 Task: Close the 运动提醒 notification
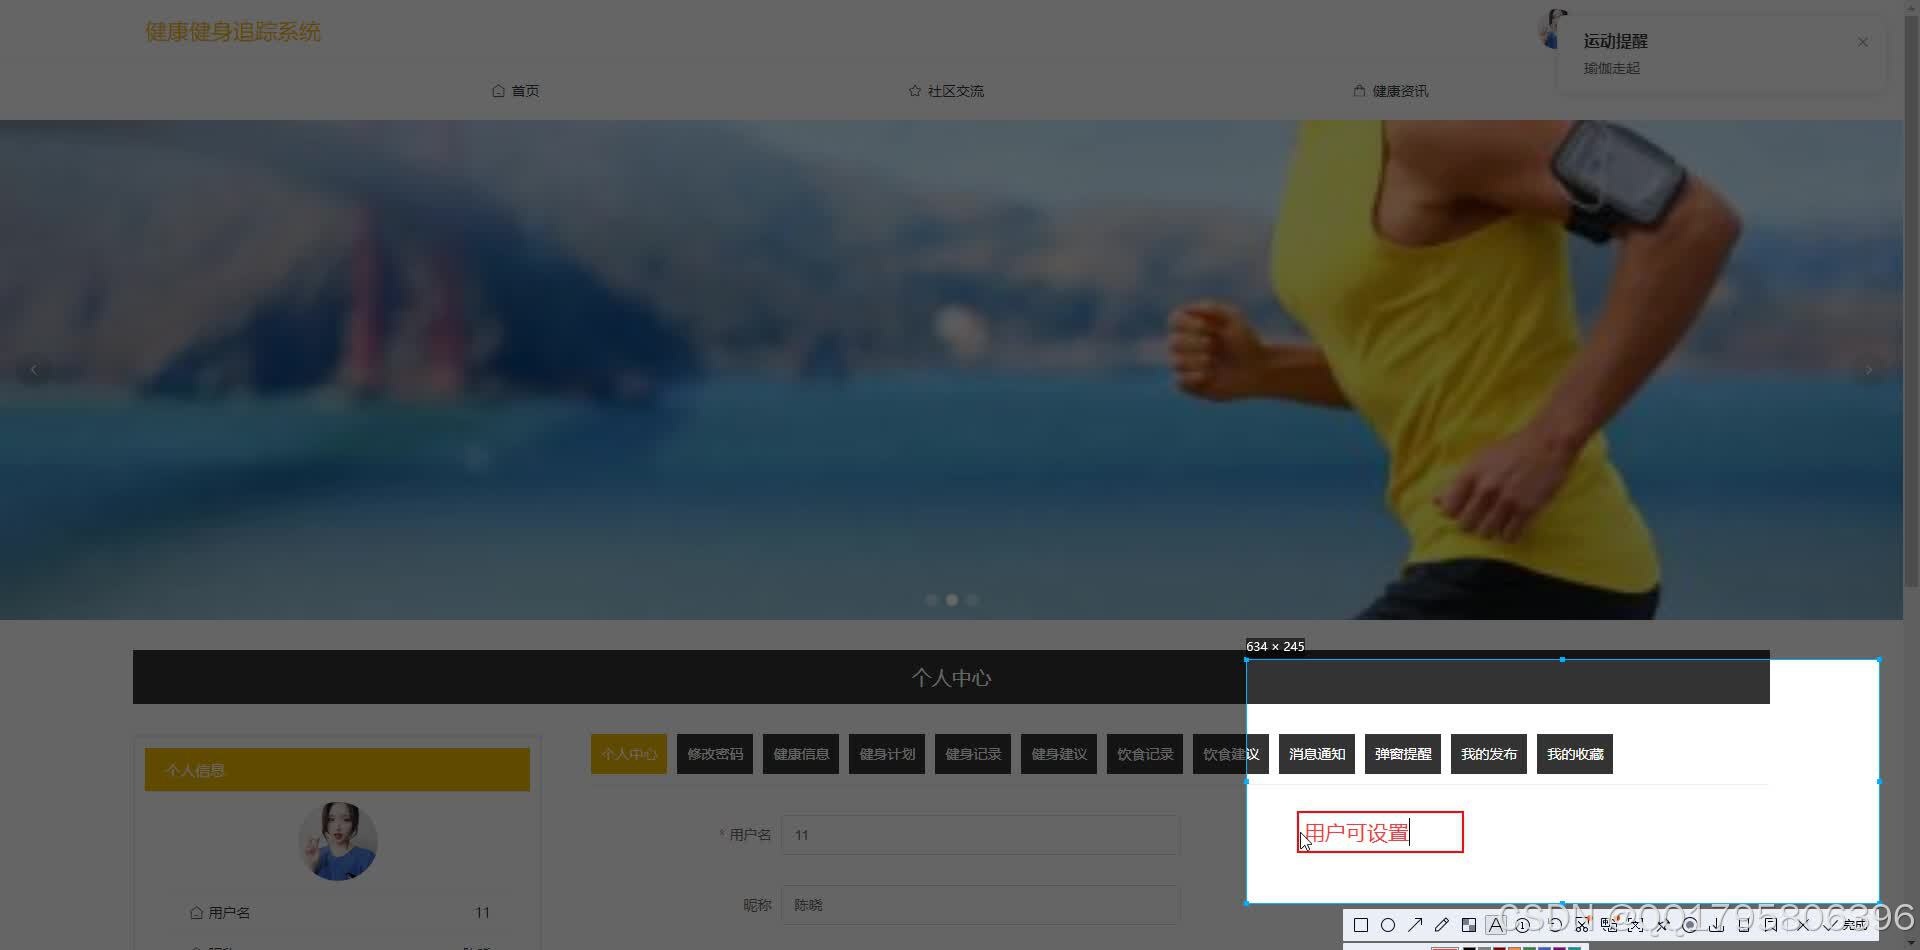pyautogui.click(x=1863, y=42)
